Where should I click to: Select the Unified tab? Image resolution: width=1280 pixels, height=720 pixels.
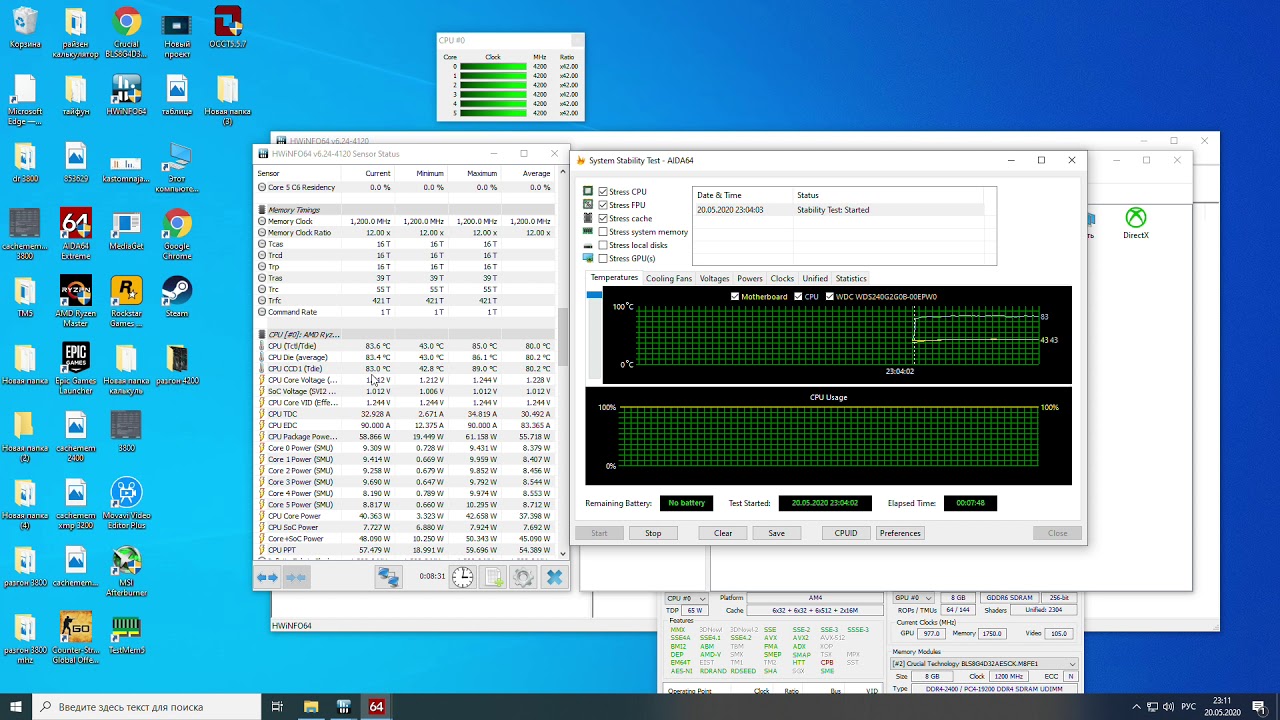pyautogui.click(x=815, y=279)
